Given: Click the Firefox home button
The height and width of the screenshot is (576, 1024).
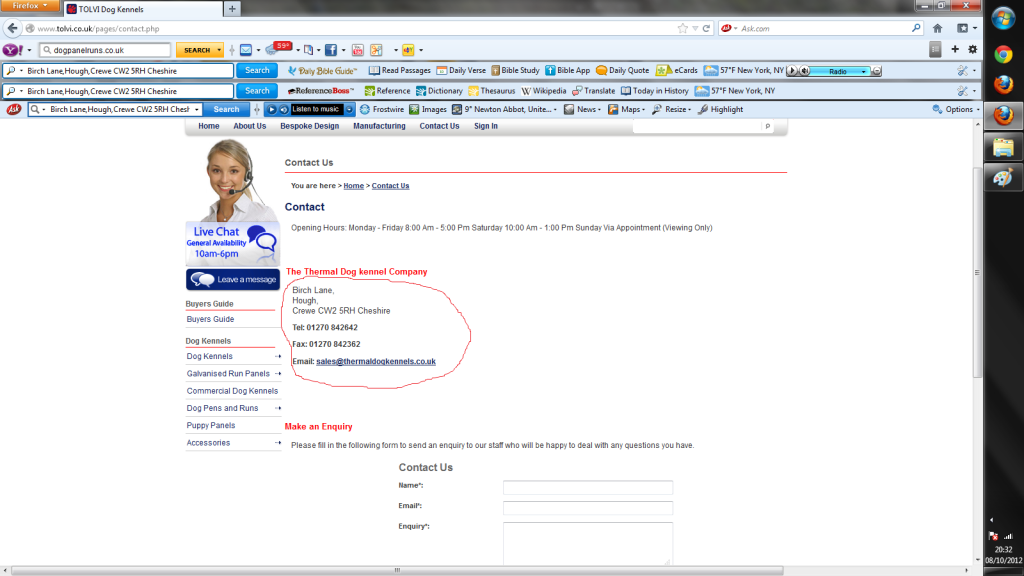Looking at the screenshot, I should click(938, 28).
